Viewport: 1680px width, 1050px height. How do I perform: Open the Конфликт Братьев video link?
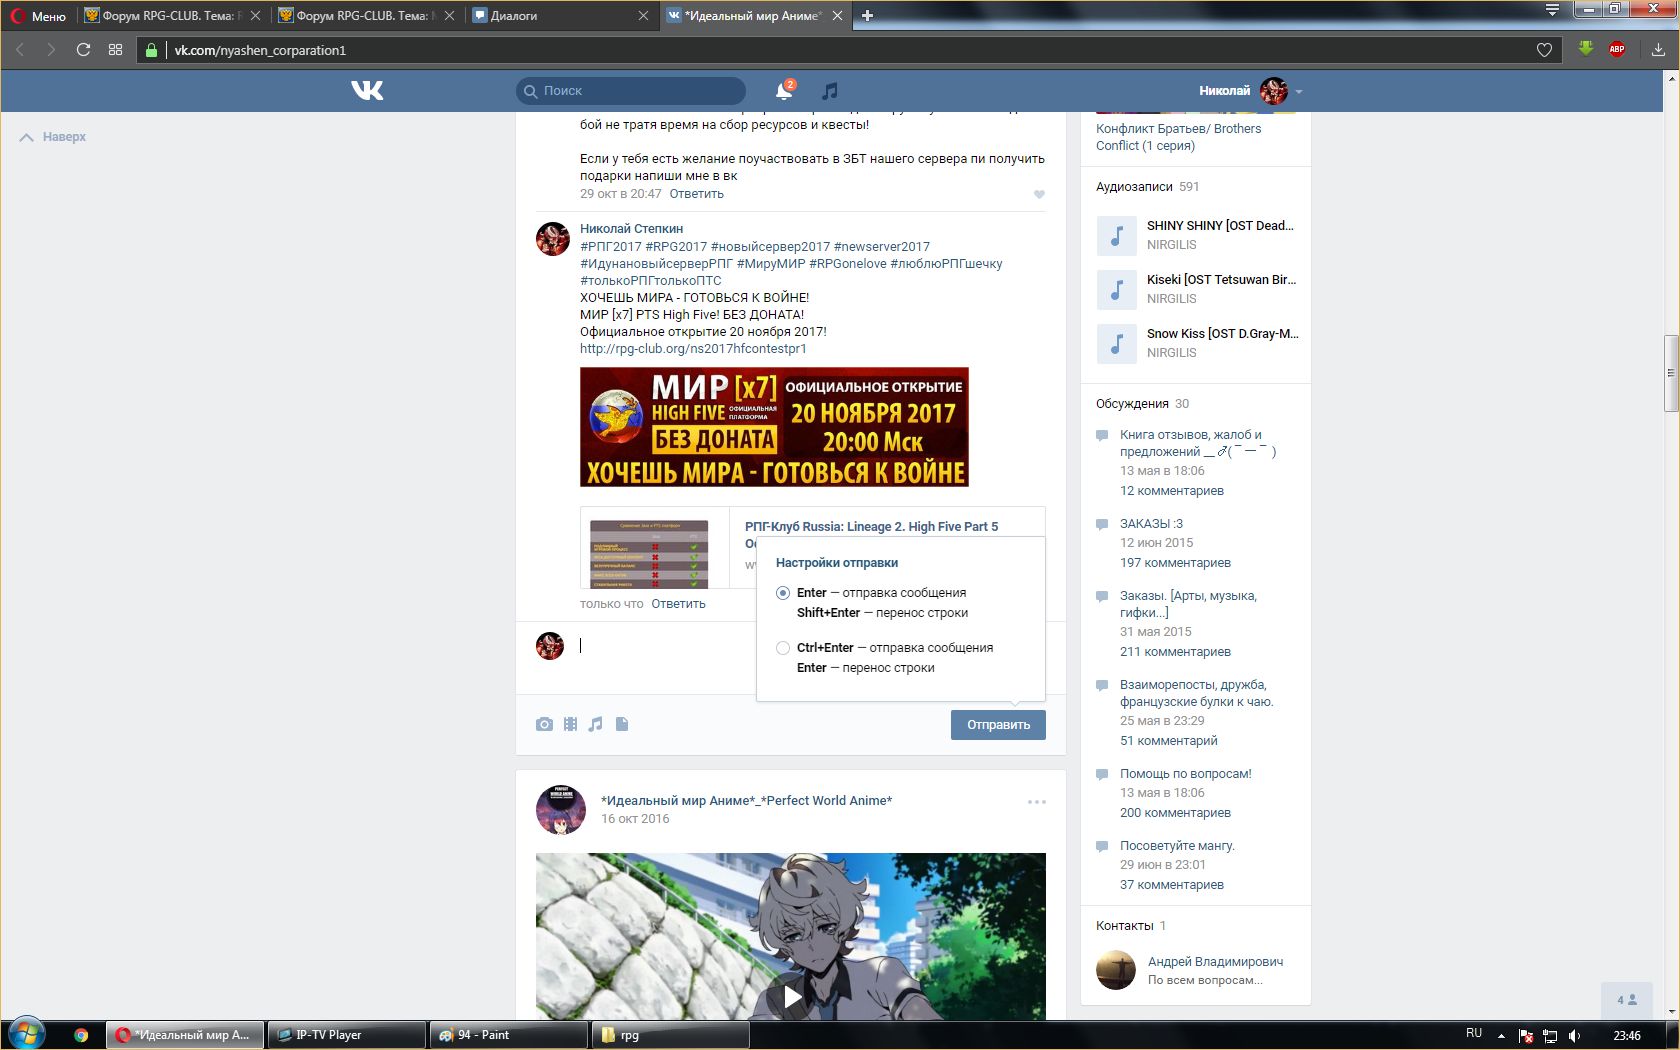coord(1178,137)
